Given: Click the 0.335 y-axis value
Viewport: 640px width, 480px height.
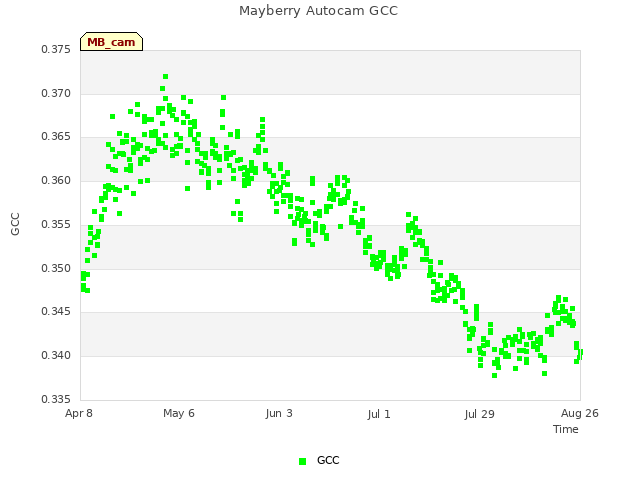Looking at the screenshot, I should pos(56,399).
